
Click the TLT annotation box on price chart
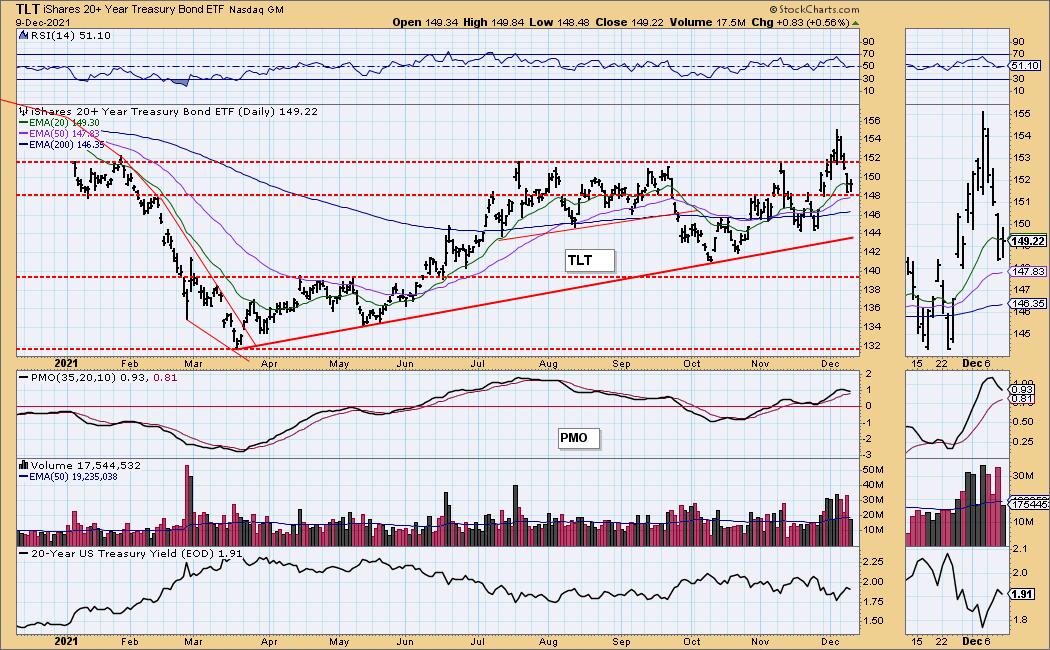pyautogui.click(x=589, y=260)
